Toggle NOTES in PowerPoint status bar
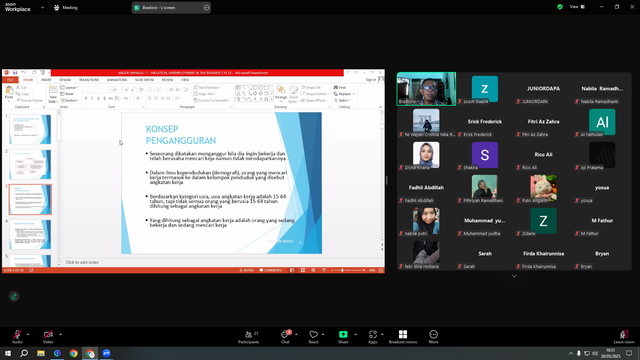This screenshot has width=640, height=360. coord(247,270)
